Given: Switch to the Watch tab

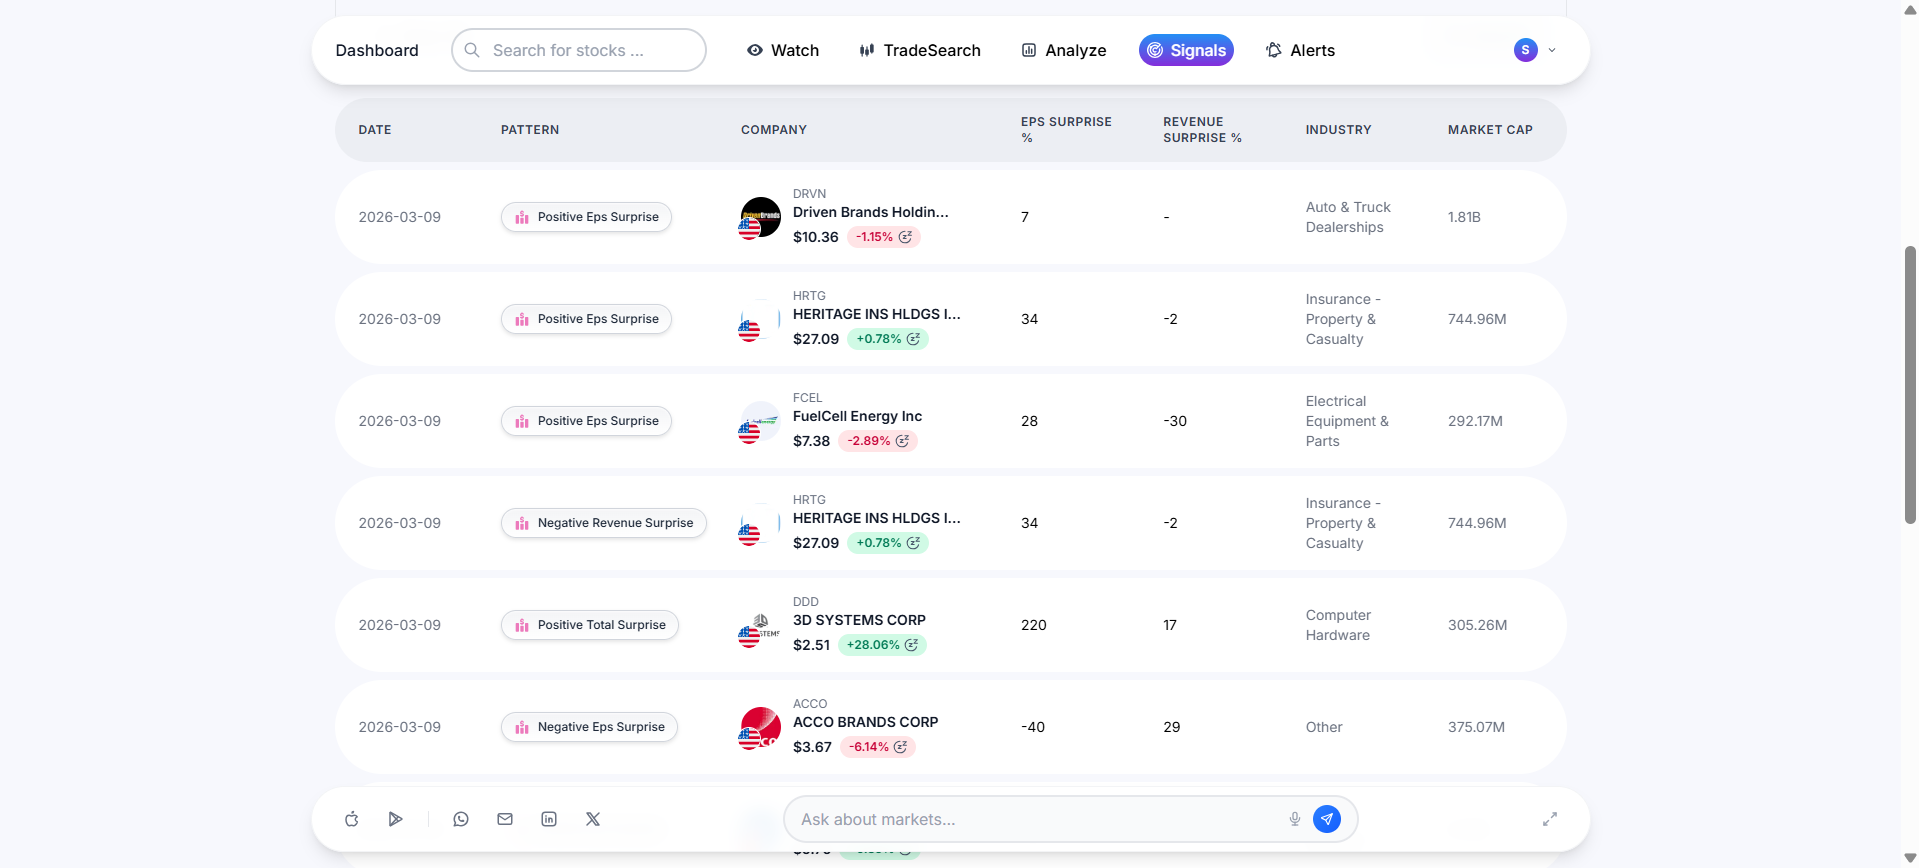Looking at the screenshot, I should coord(783,50).
